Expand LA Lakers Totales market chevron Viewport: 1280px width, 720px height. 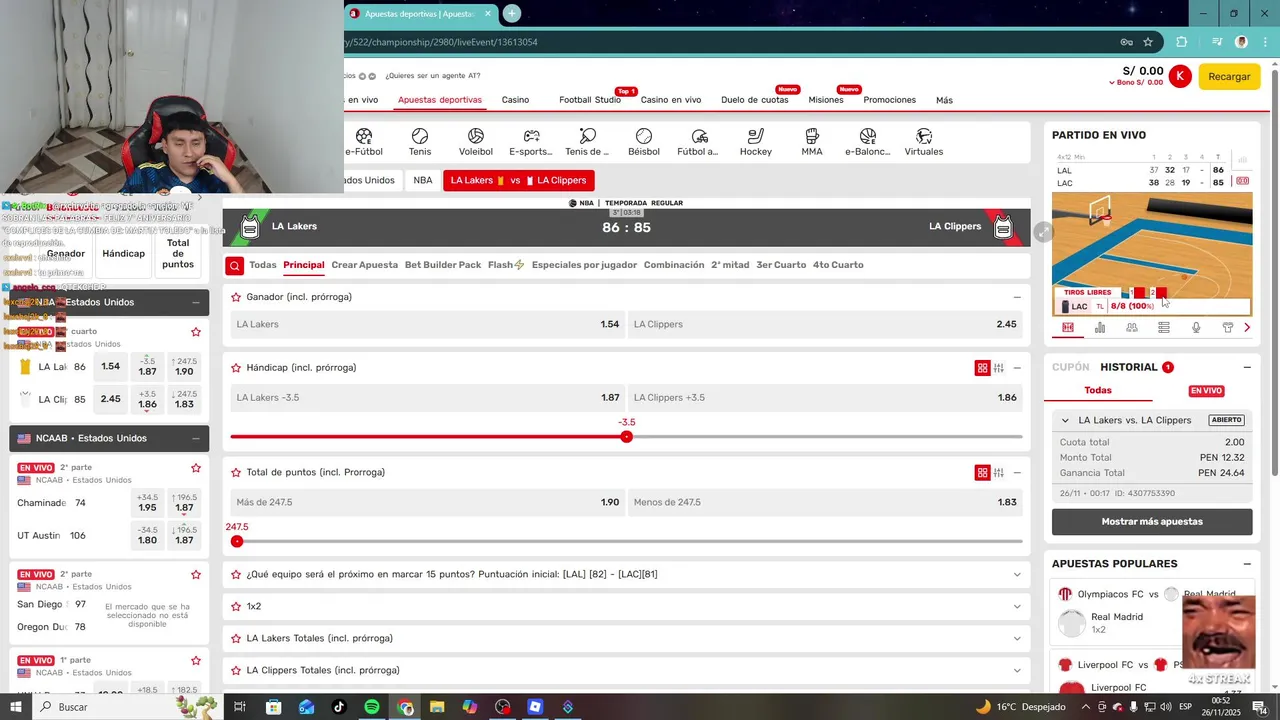(1017, 638)
